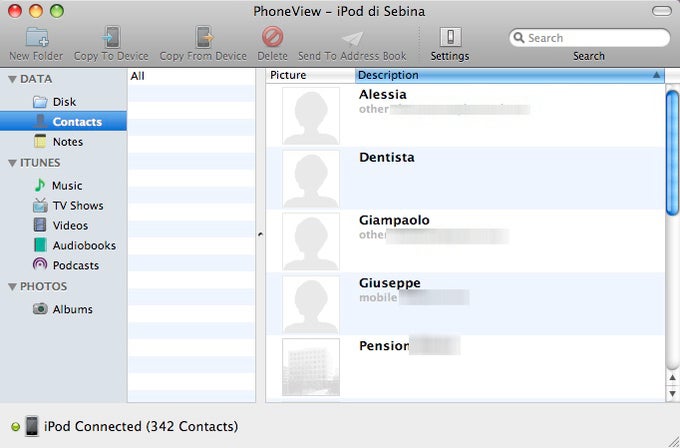
Task: Click the green connection status indicator
Action: click(15, 427)
